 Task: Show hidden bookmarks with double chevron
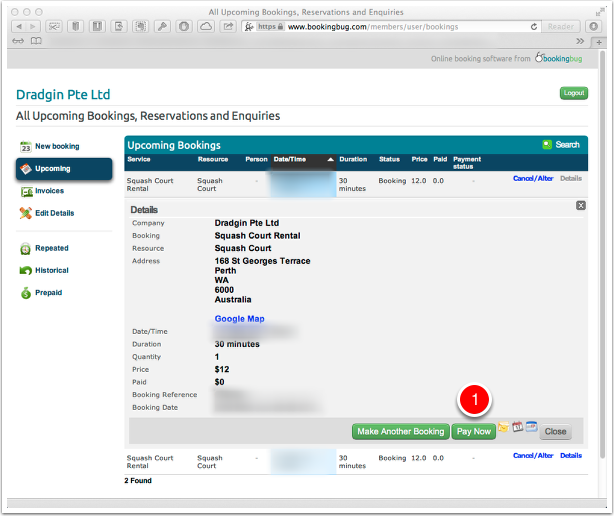(x=580, y=41)
